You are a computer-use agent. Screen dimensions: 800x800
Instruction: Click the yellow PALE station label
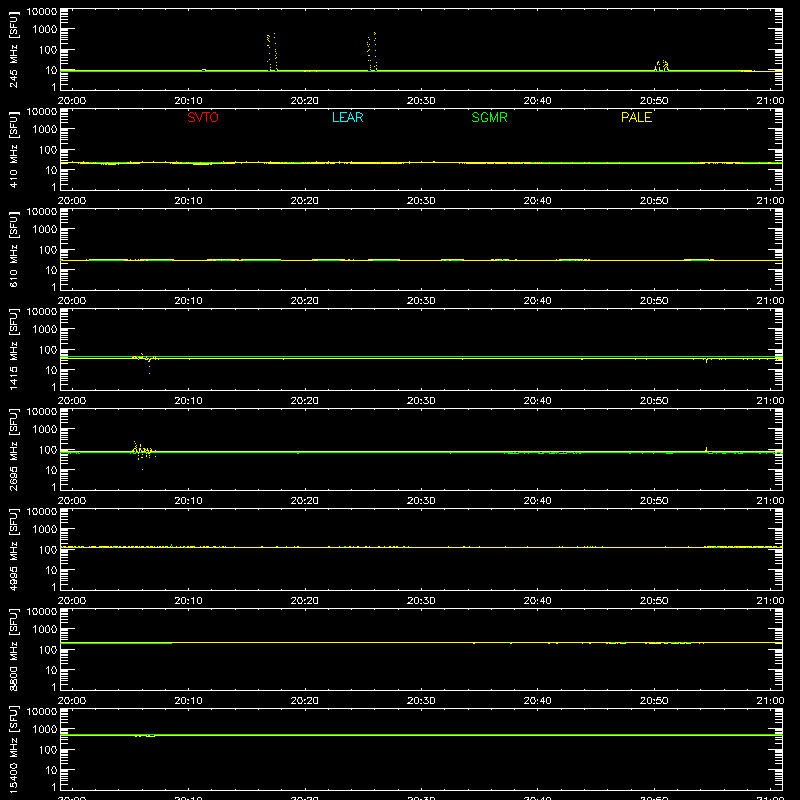coord(636,117)
